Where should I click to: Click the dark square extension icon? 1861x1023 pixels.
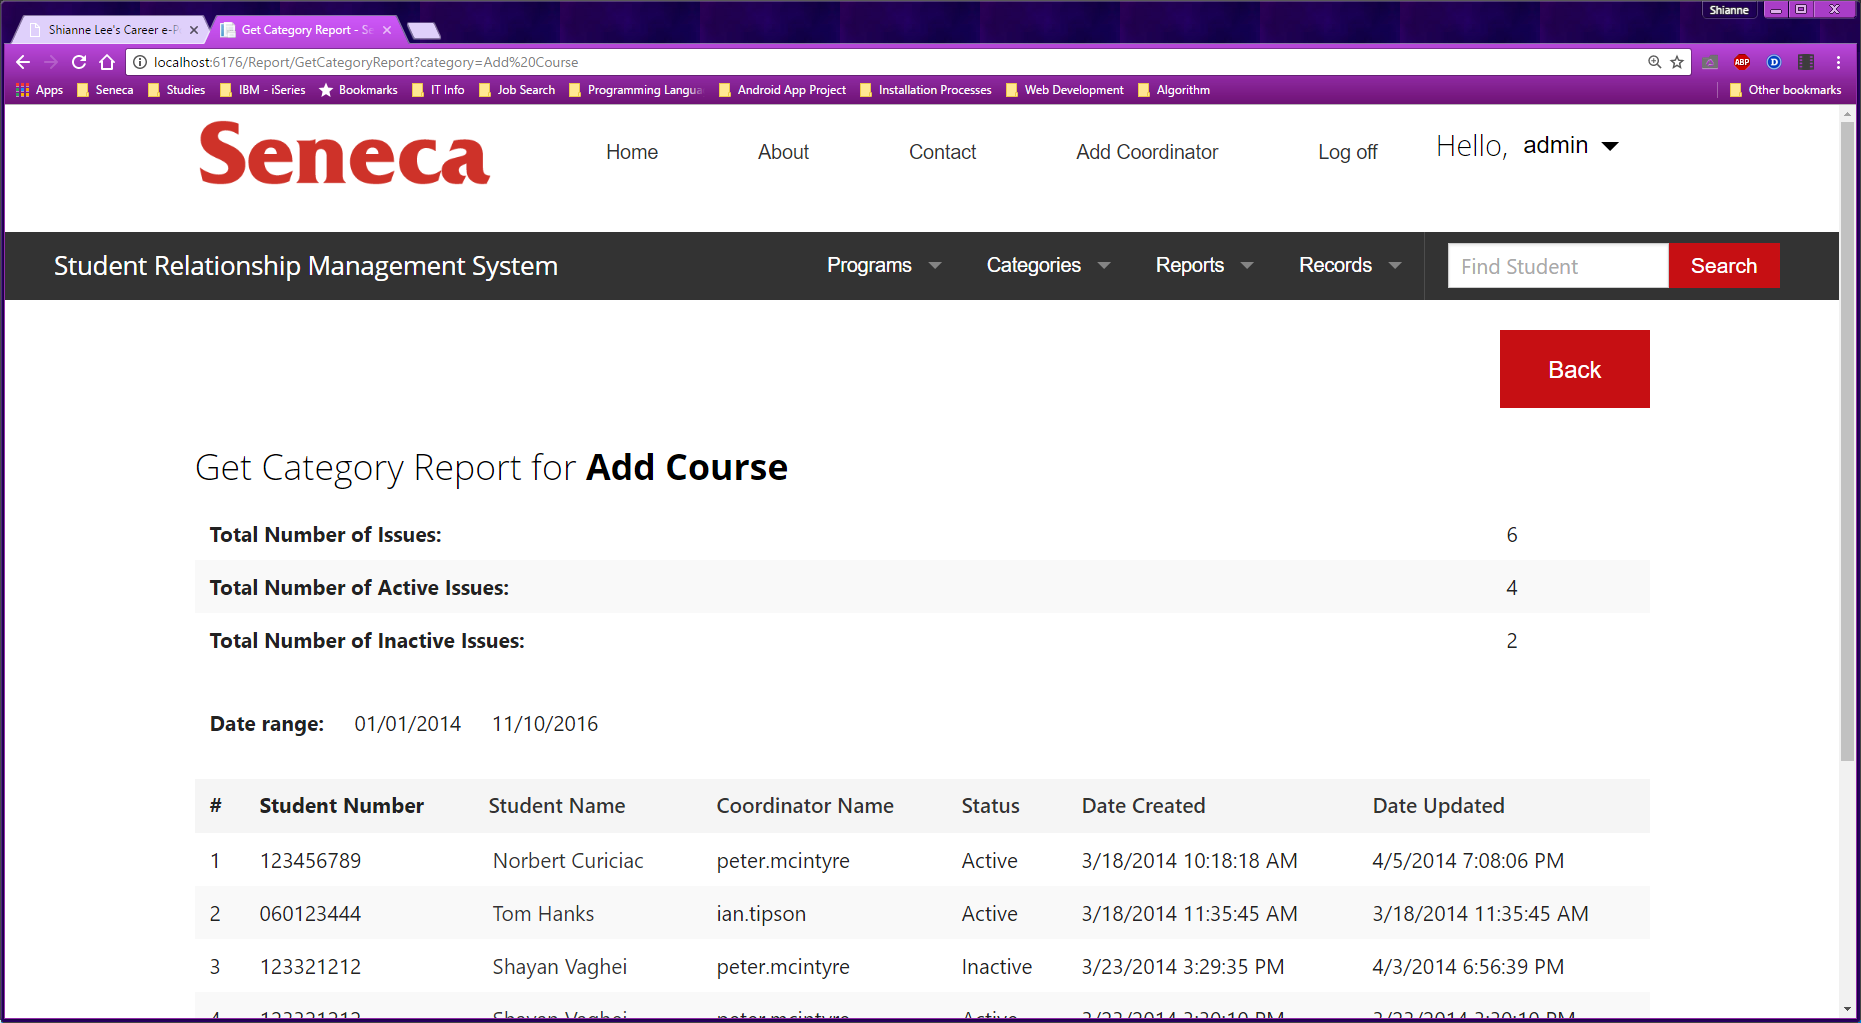point(1806,62)
